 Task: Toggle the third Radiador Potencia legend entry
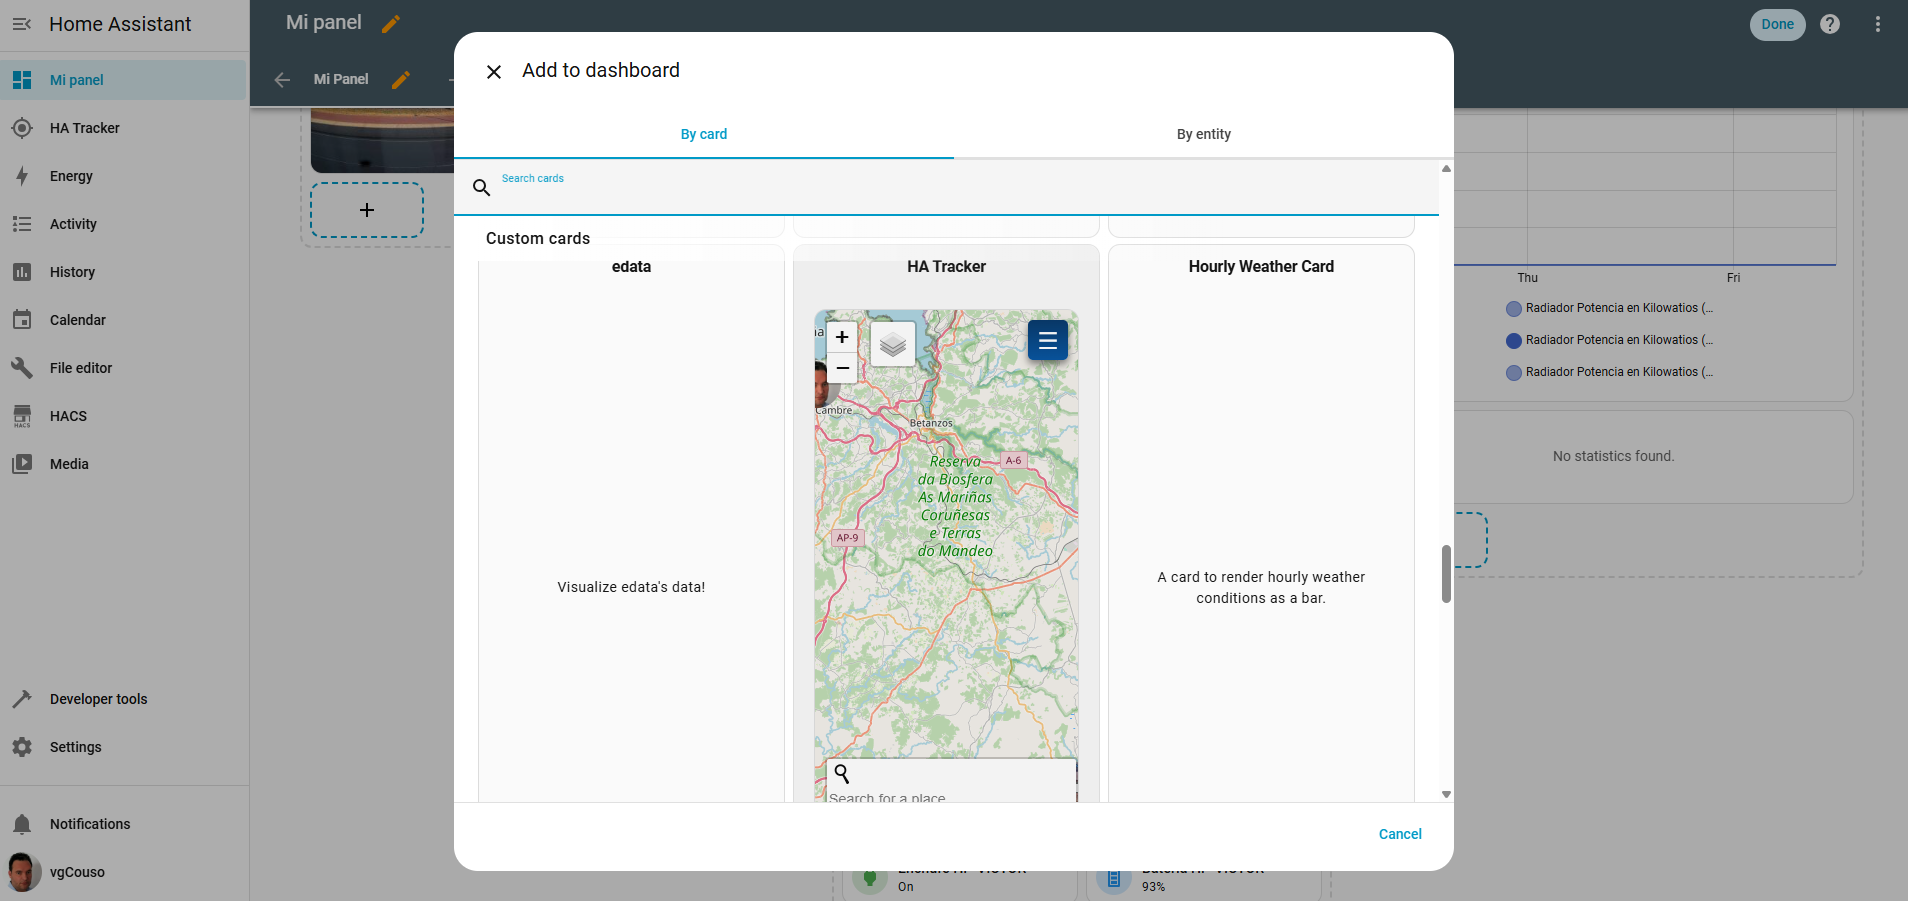tap(1609, 372)
